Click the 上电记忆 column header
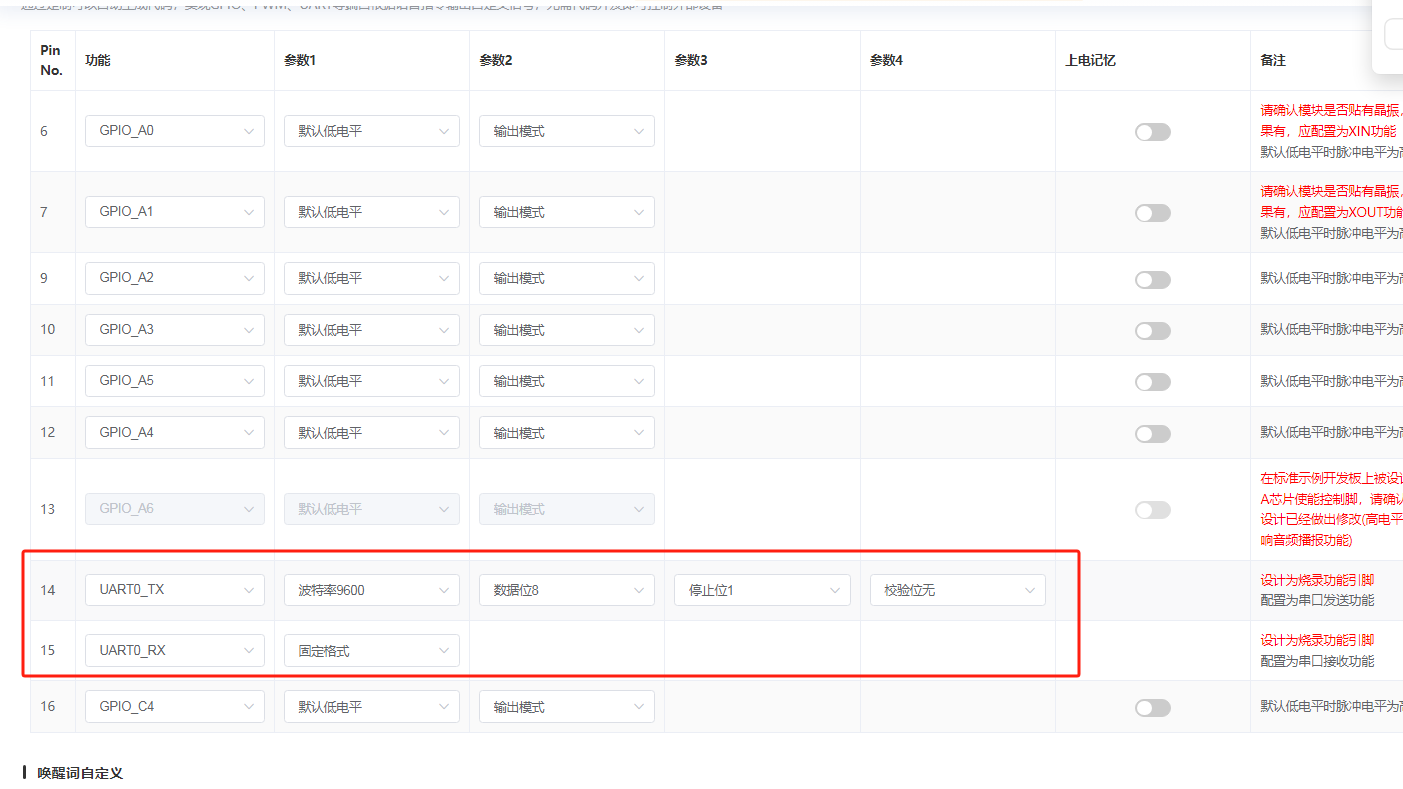Screen dimensions: 1403x789 1090,60
